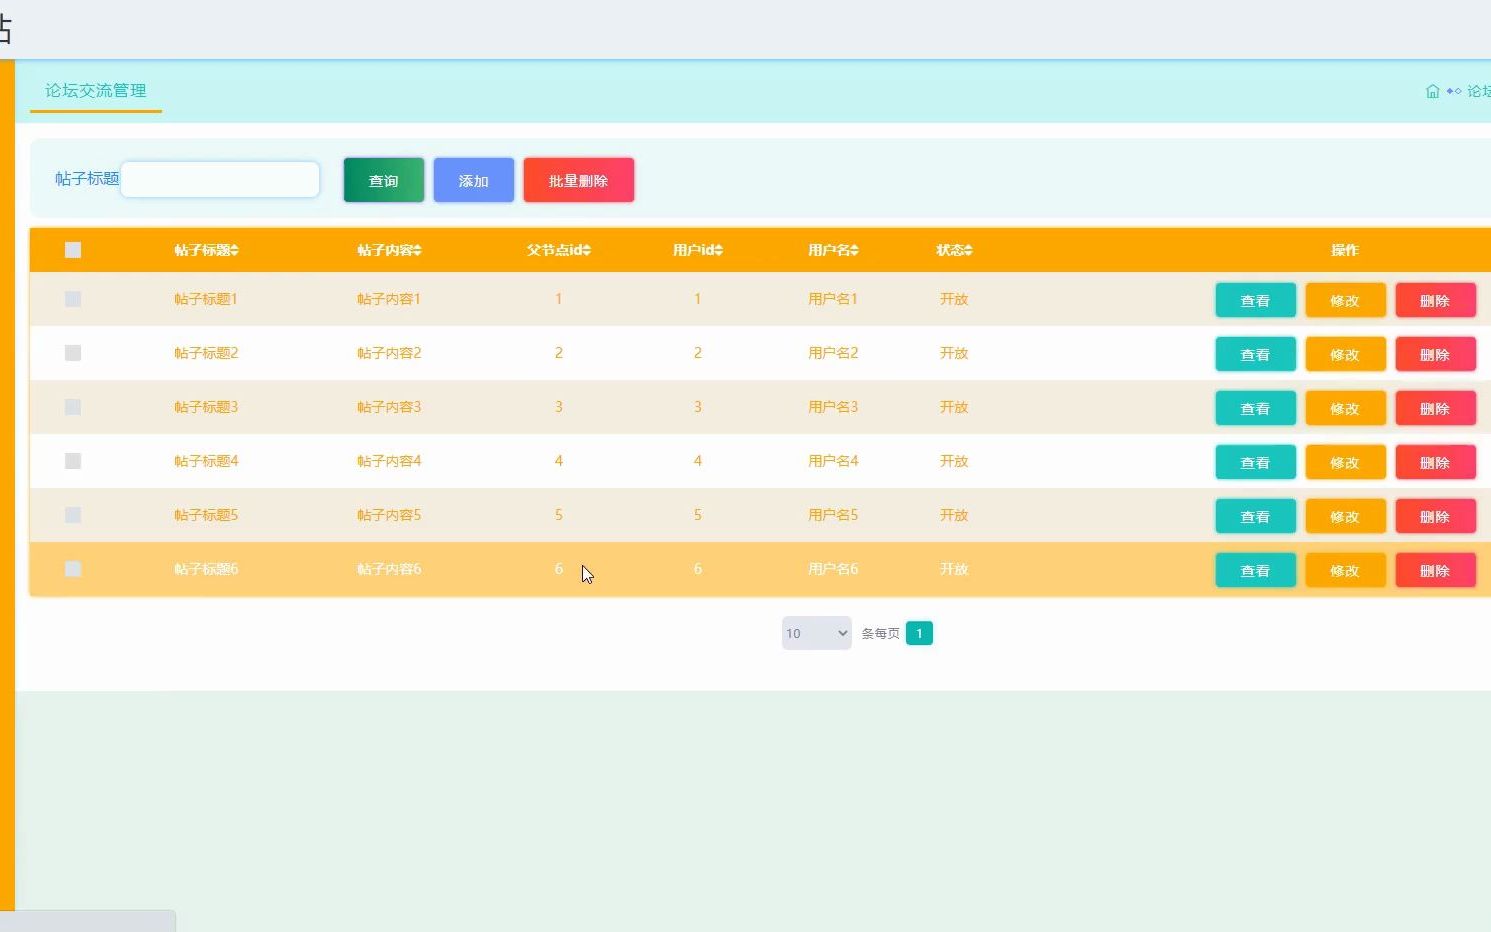Click the 帖子内容2 cell

click(390, 353)
